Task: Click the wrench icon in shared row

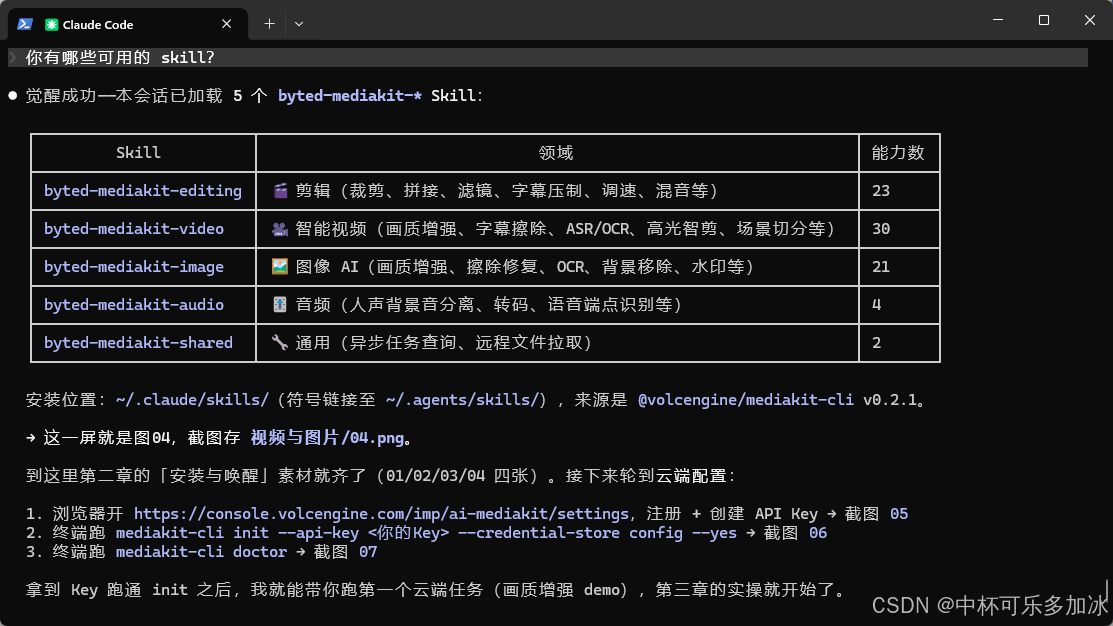Action: point(280,343)
